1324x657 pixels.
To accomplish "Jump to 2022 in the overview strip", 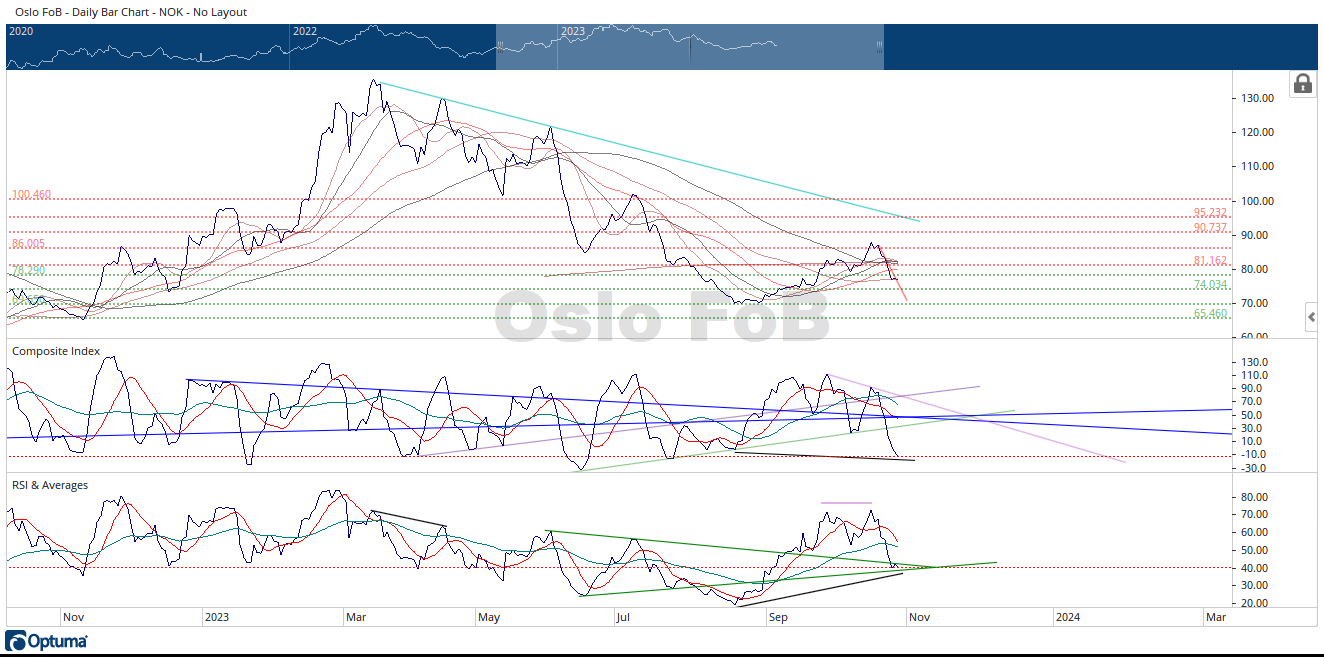I will [x=305, y=31].
